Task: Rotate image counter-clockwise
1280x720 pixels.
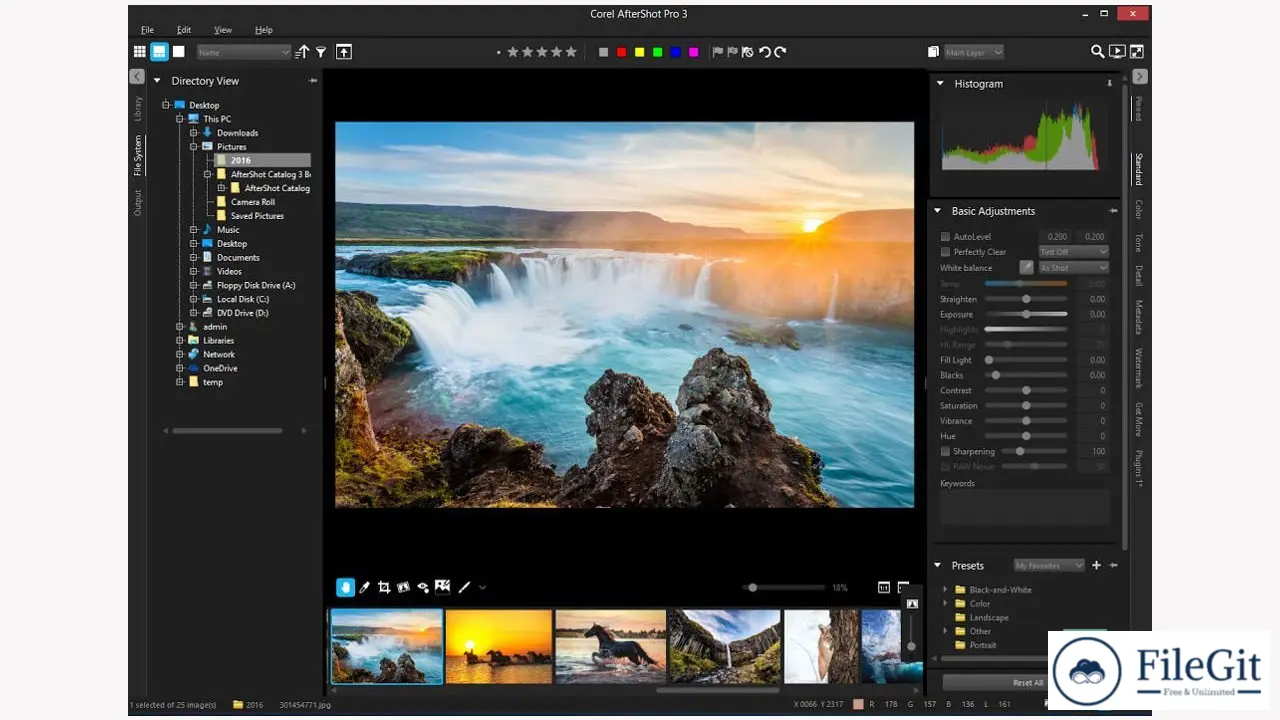Action: (765, 52)
